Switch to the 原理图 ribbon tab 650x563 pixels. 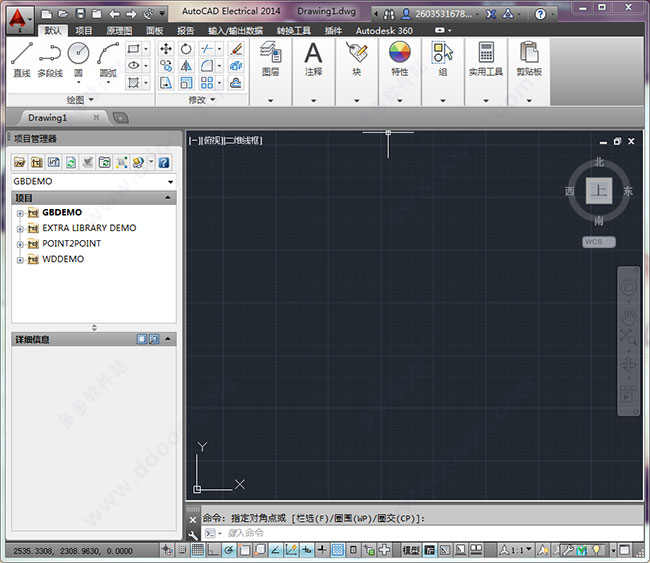click(121, 30)
